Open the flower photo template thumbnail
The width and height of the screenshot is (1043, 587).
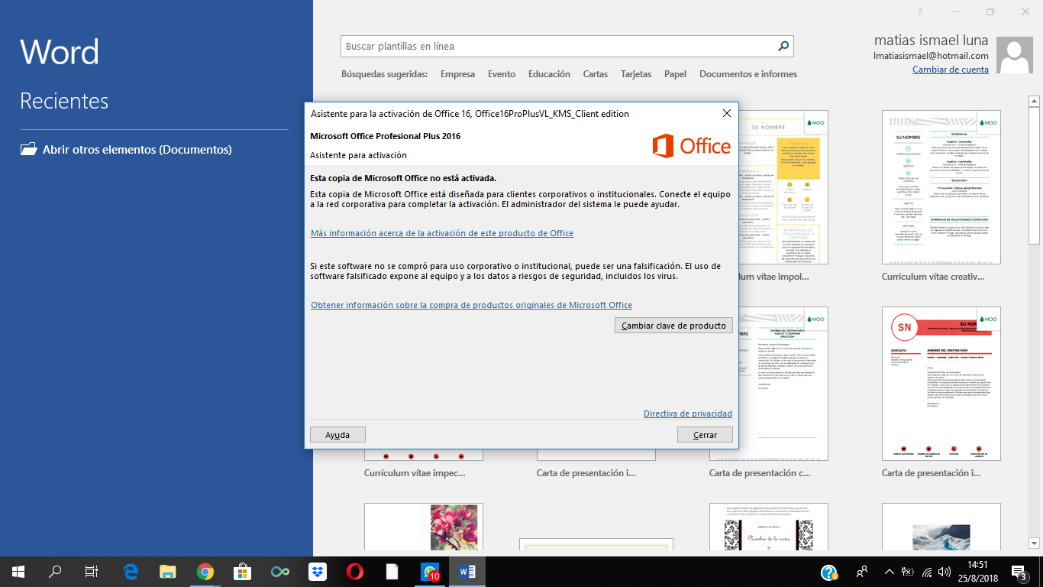pos(423,527)
